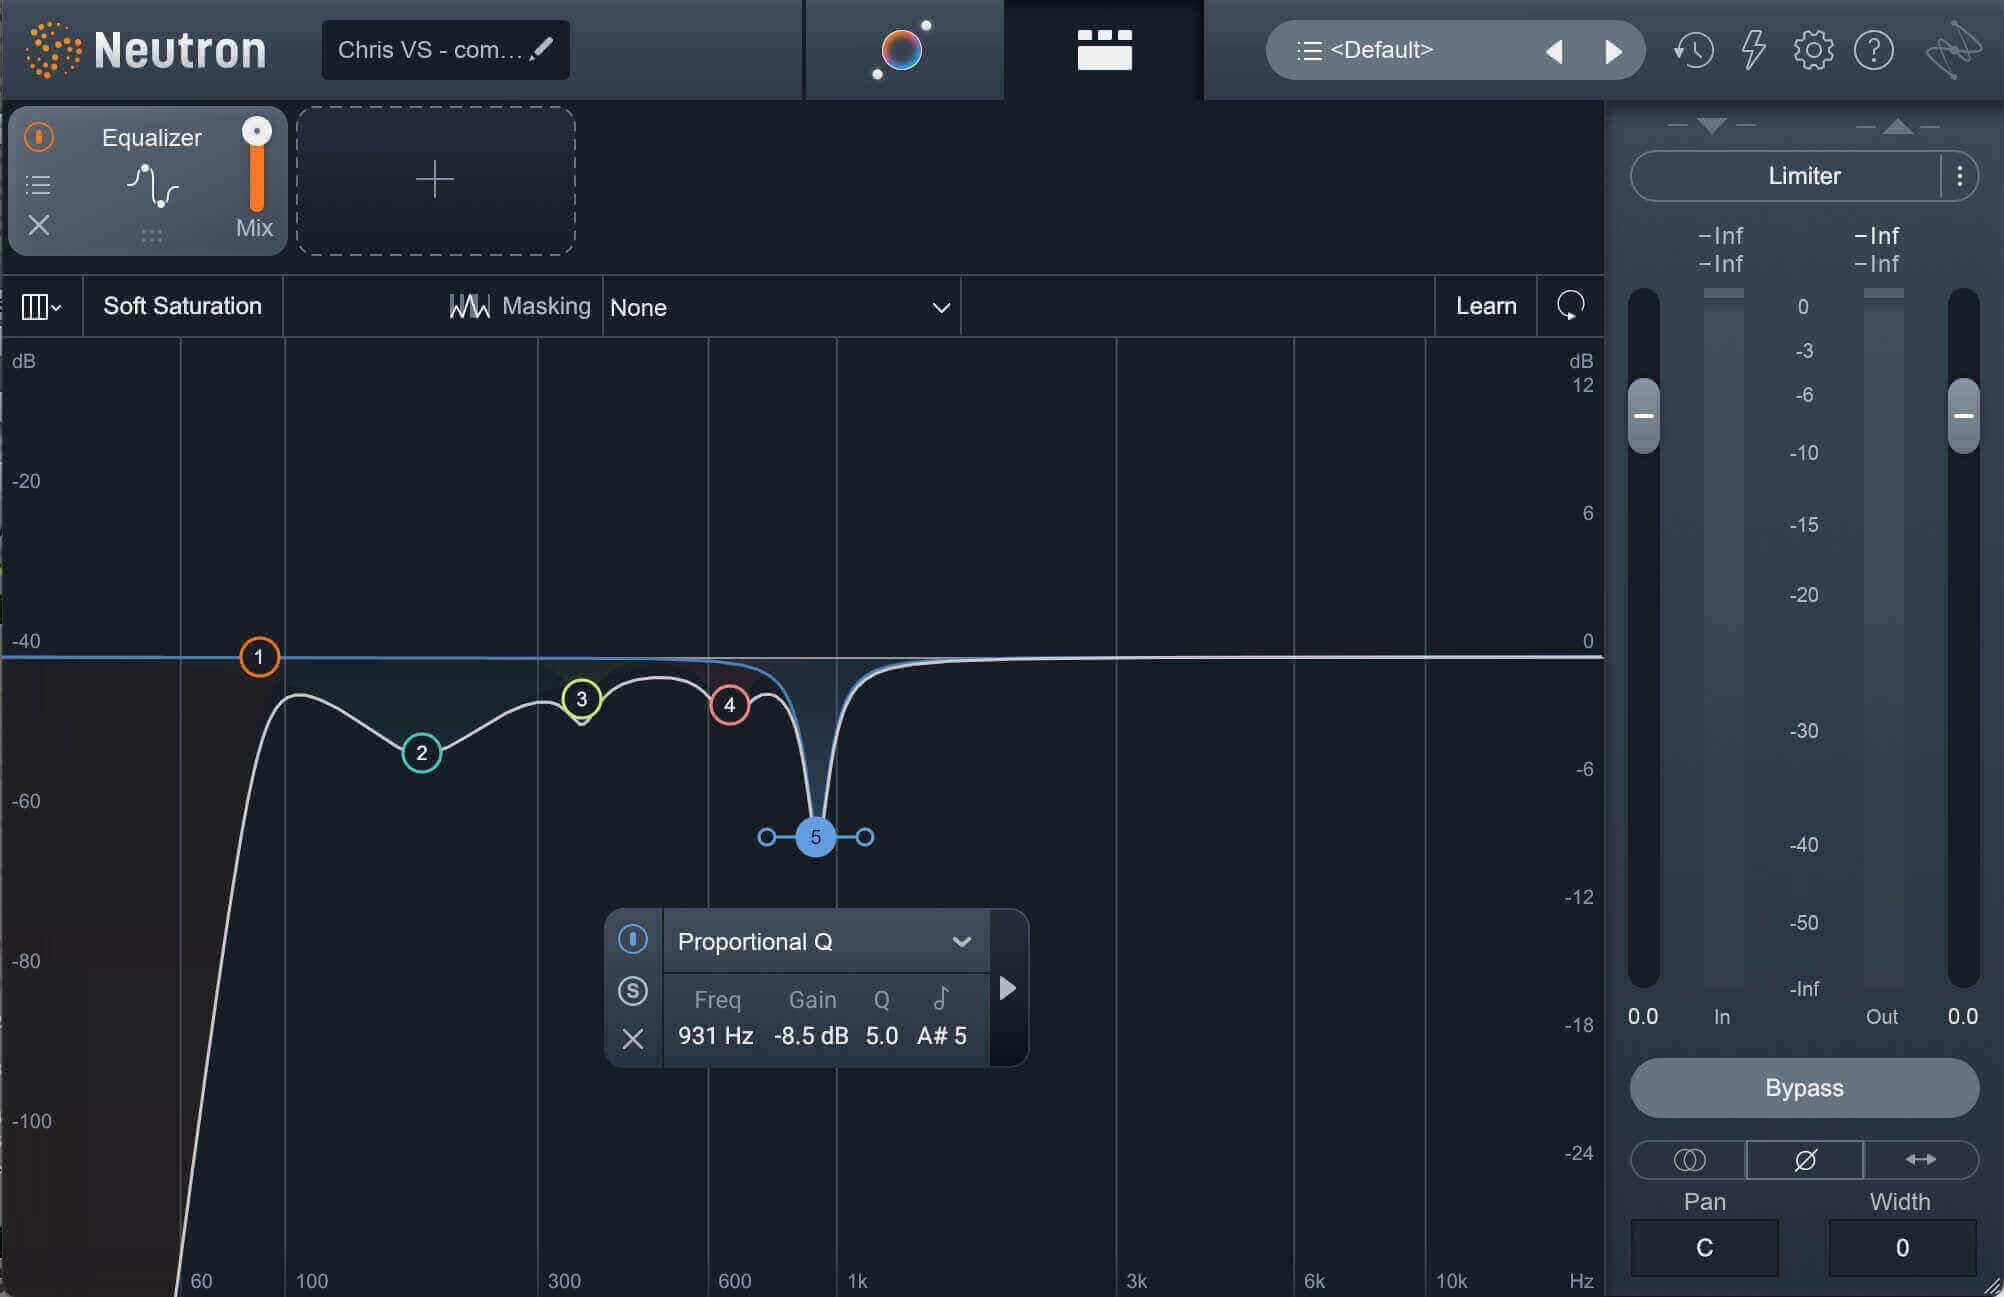Edit the Pan value field
2004x1297 pixels.
1705,1247
